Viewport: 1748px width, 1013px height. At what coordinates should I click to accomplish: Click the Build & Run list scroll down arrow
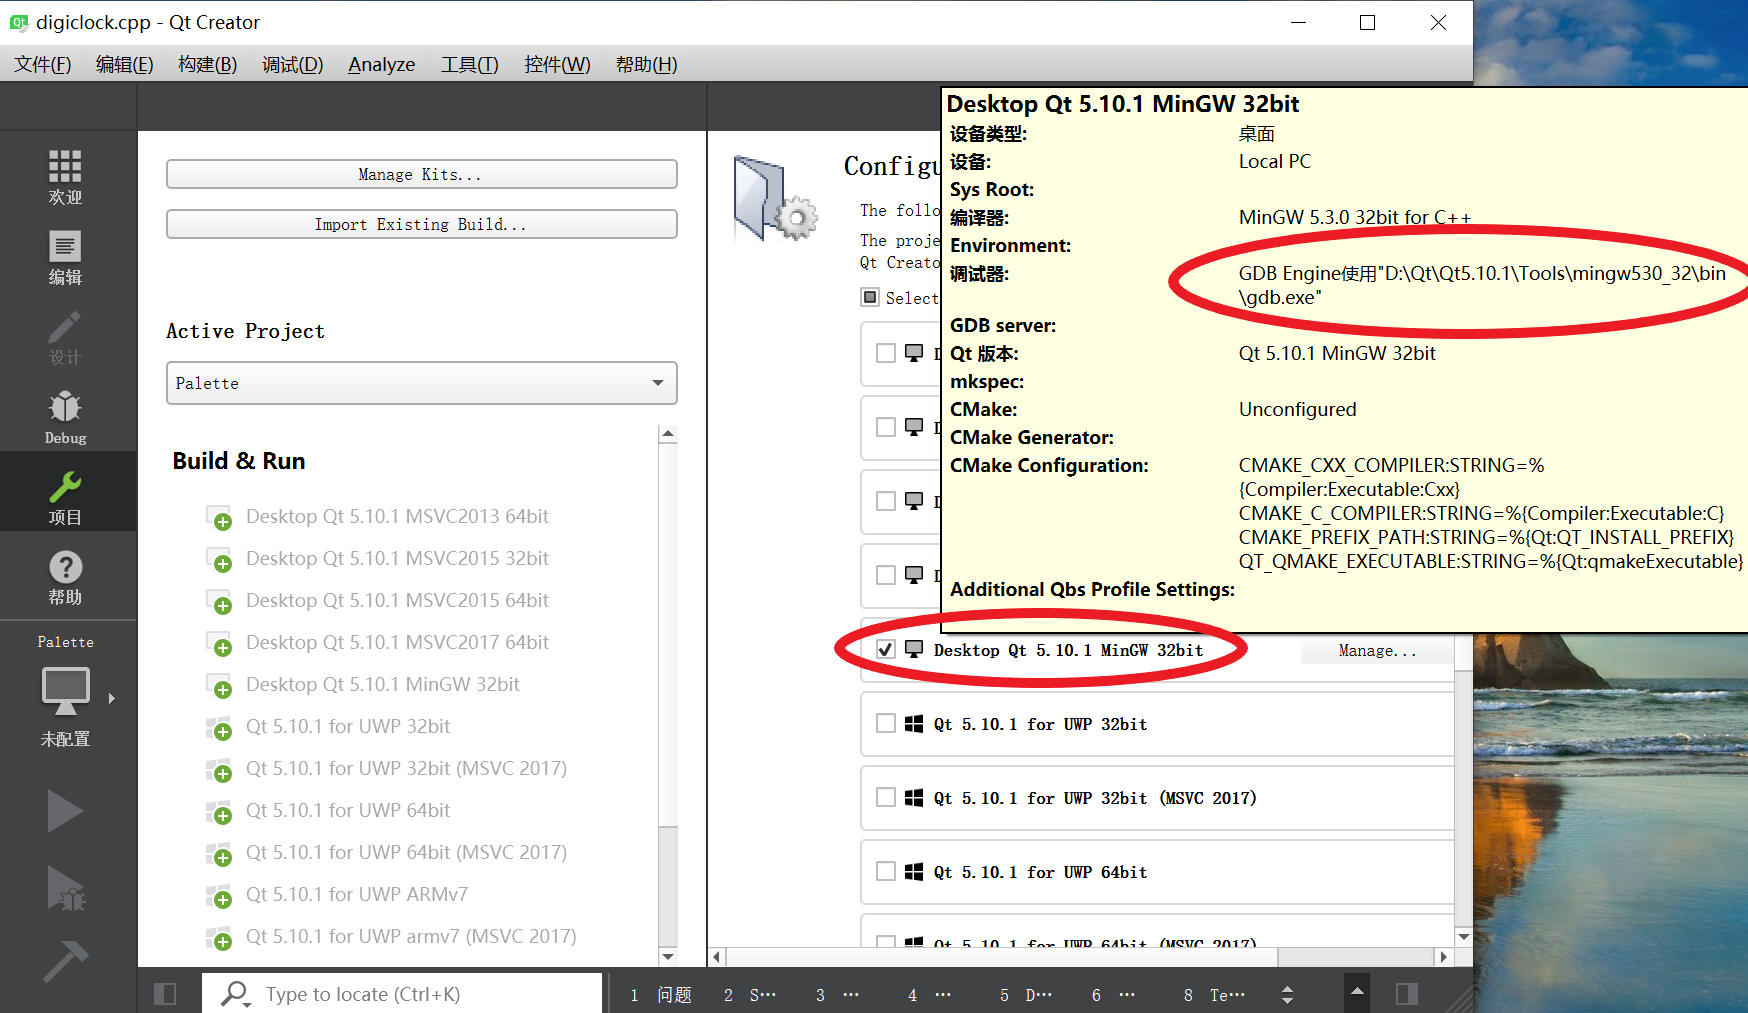pos(668,957)
